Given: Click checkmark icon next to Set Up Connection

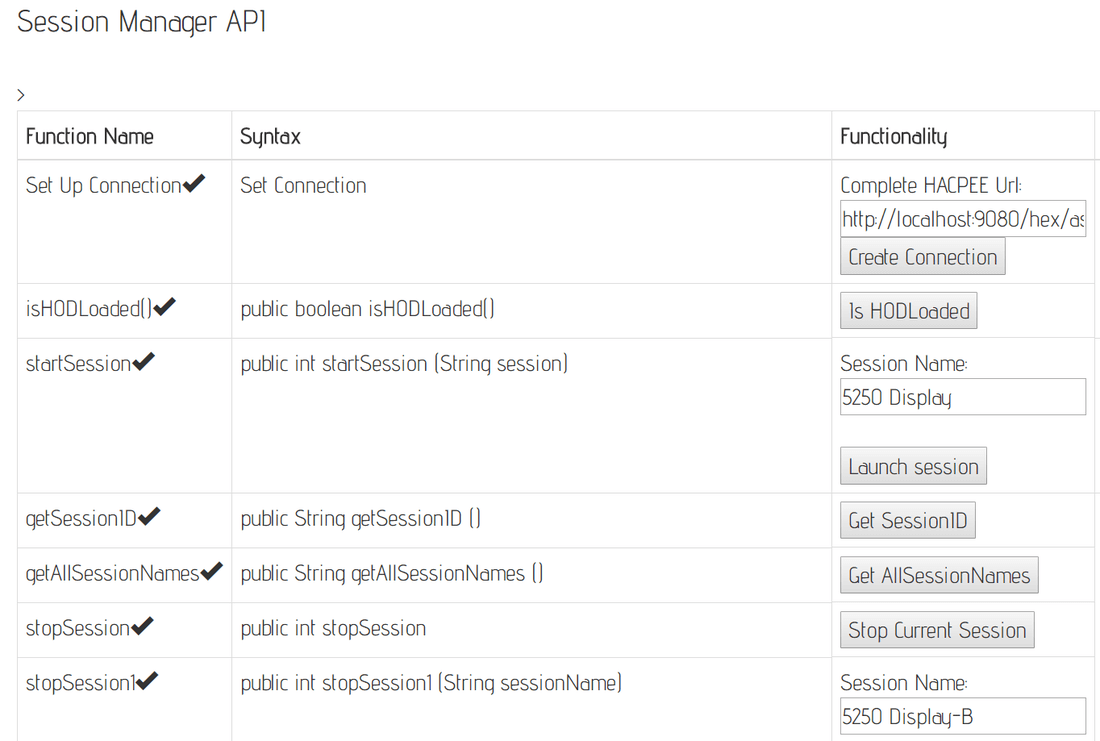Looking at the screenshot, I should (x=194, y=184).
